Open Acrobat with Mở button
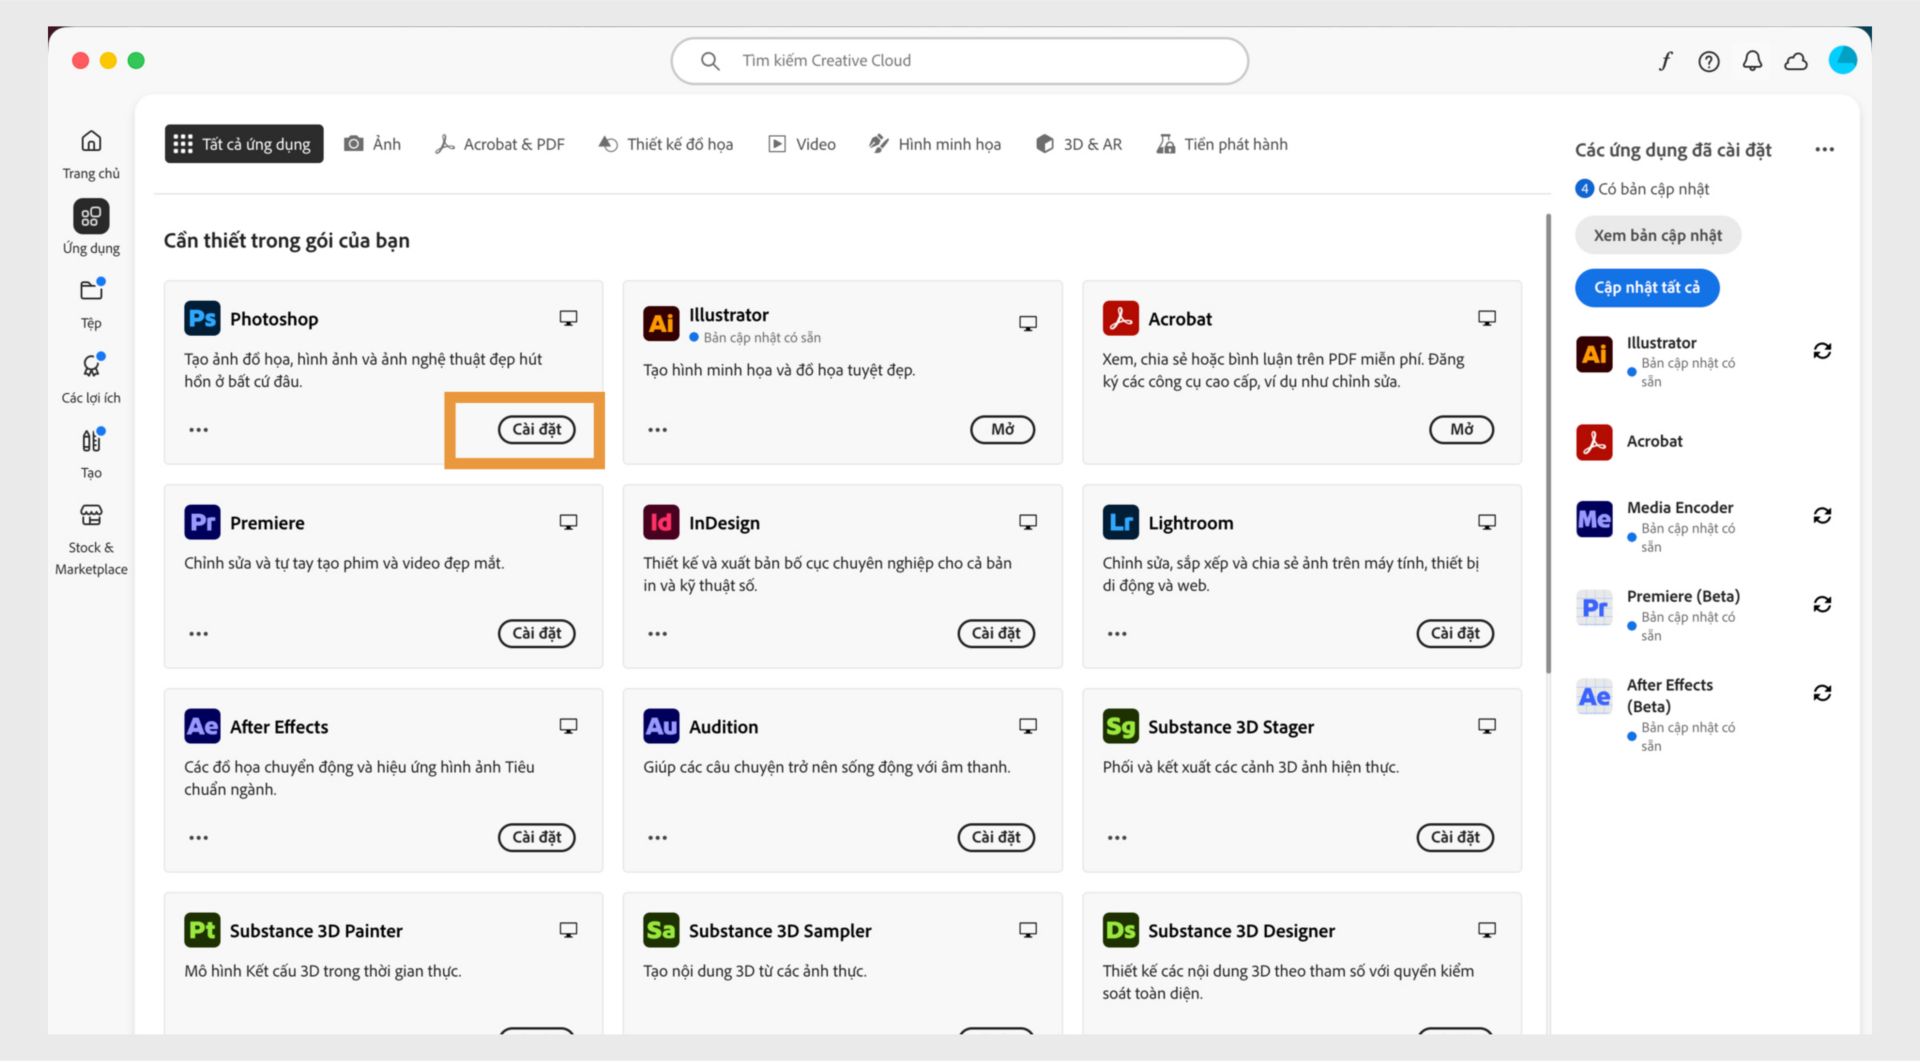Image resolution: width=1920 pixels, height=1062 pixels. click(1461, 430)
